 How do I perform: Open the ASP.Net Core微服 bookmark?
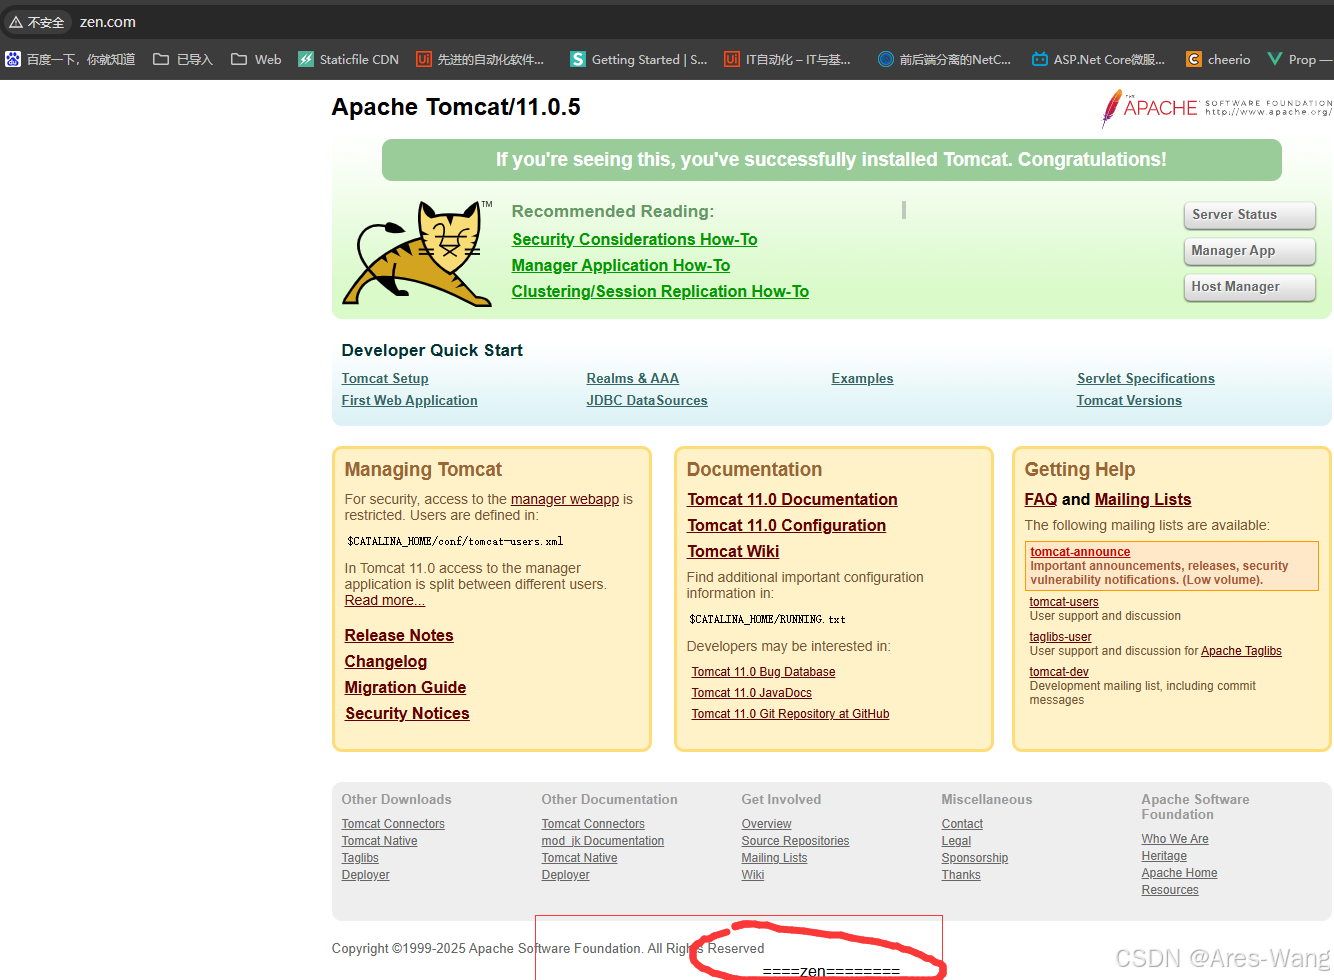pyautogui.click(x=1098, y=59)
